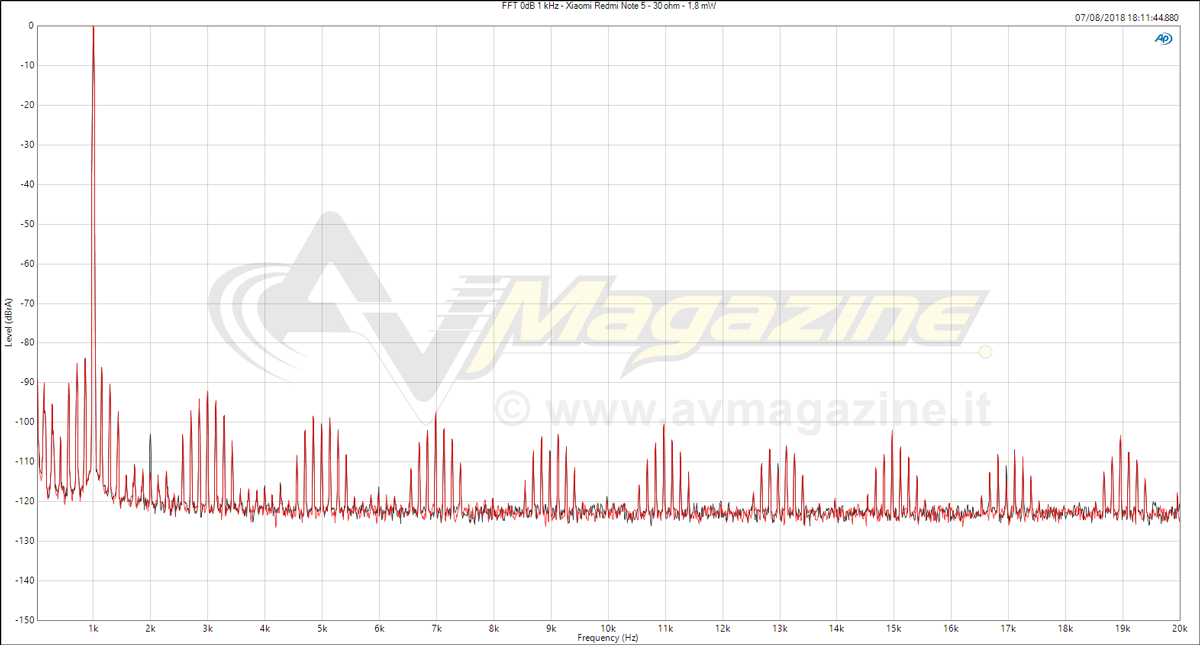Viewport: 1200px width, 645px height.
Task: Click the '5k' frequency axis tick label
Action: point(322,629)
